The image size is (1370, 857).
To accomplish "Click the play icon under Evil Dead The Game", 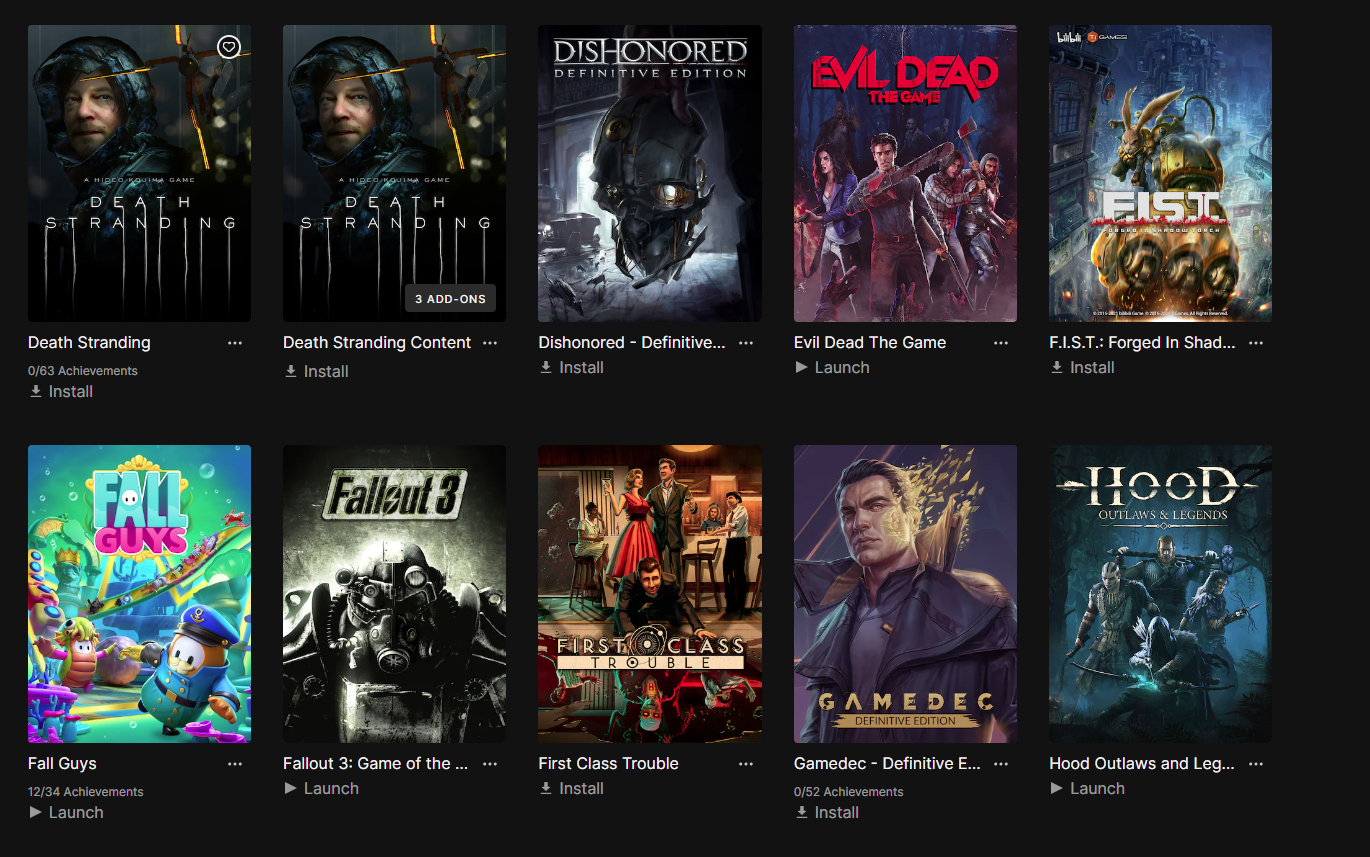I will tap(801, 368).
